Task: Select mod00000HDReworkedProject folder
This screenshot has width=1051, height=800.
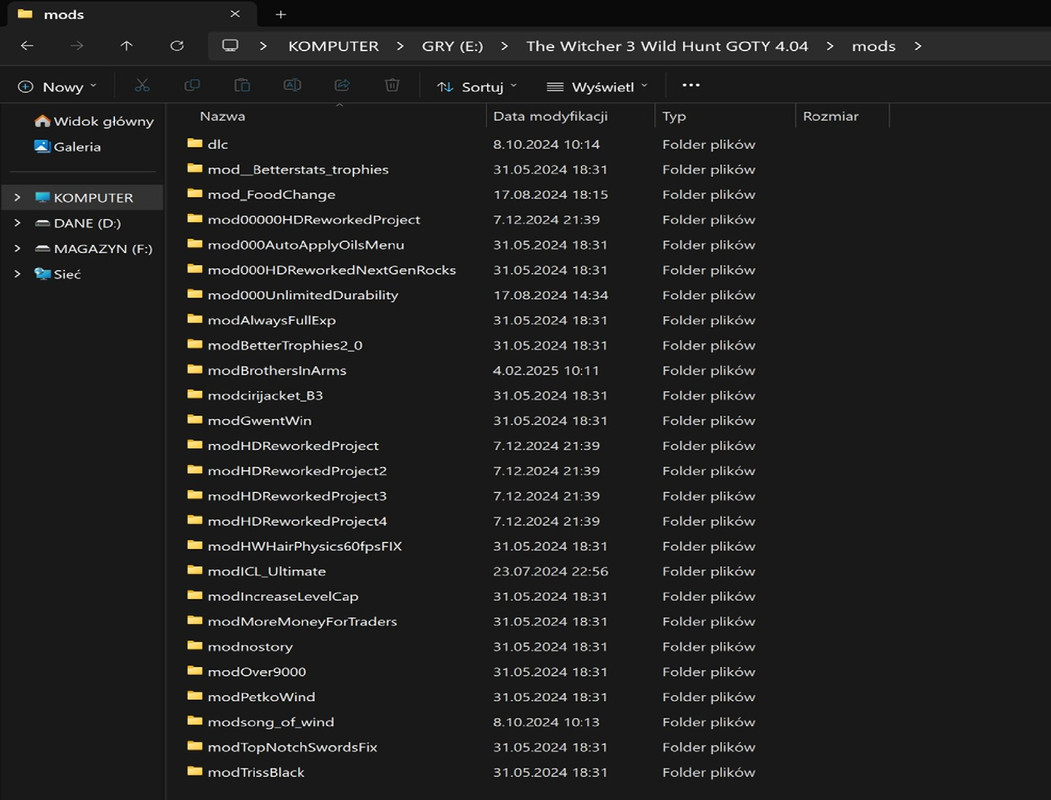Action: click(x=314, y=219)
